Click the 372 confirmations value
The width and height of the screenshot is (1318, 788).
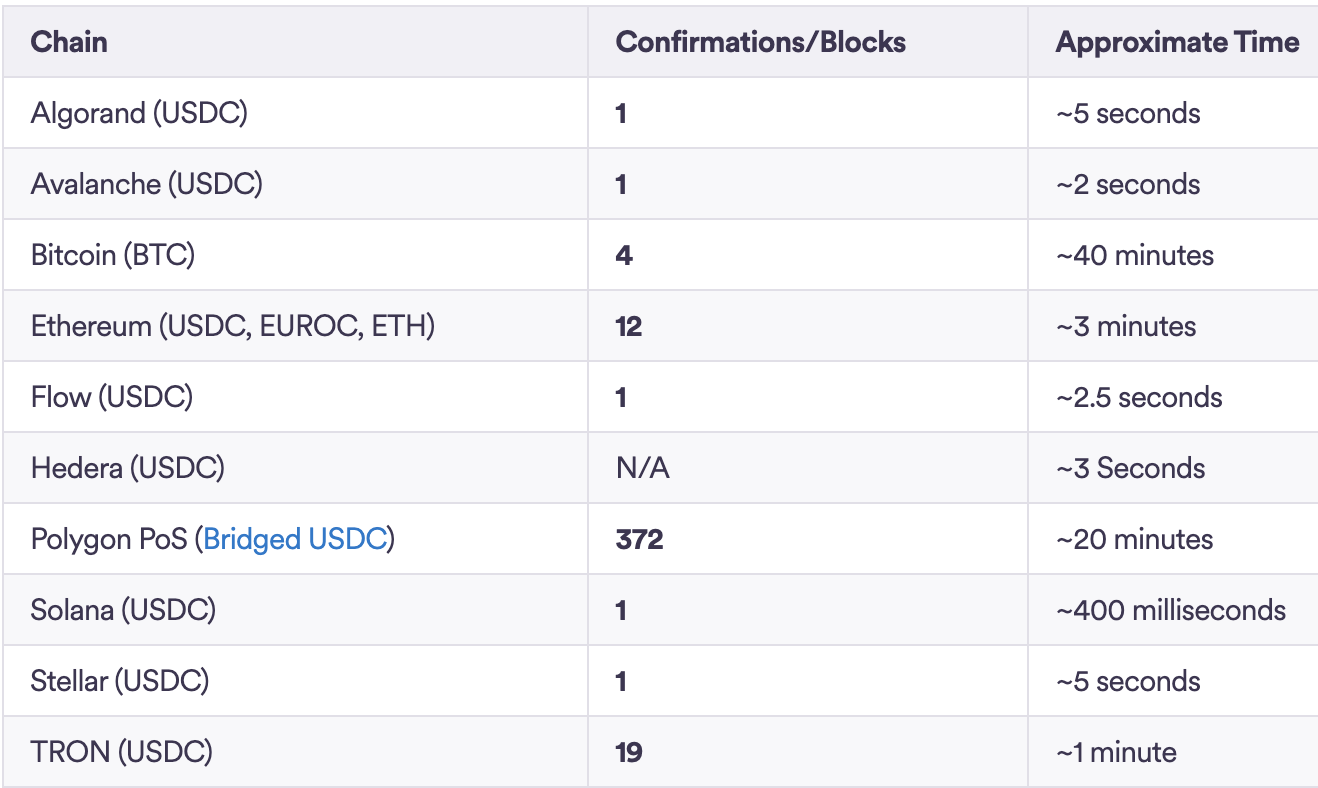(x=639, y=540)
